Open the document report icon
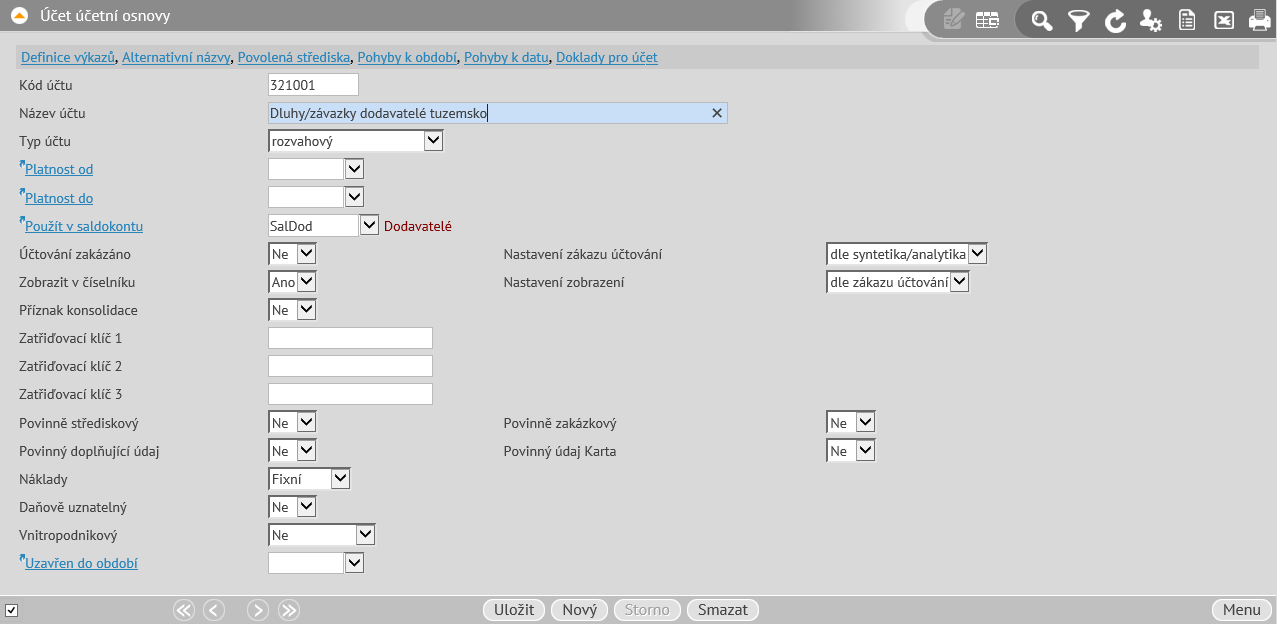 [1187, 19]
